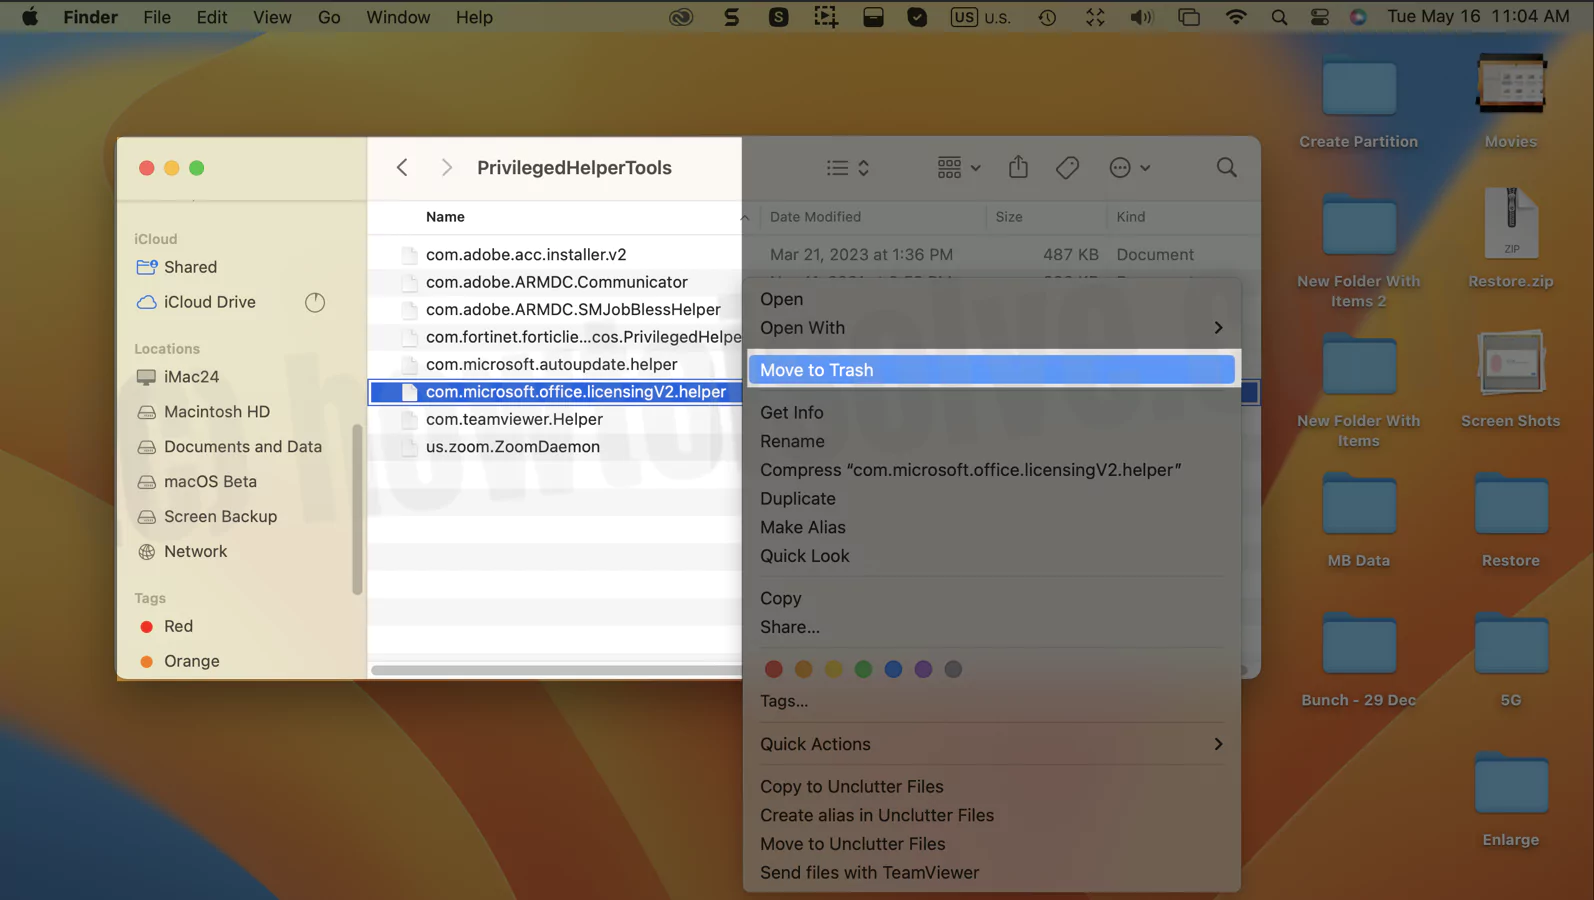
Task: Open the Restore.zip file on desktop
Action: pyautogui.click(x=1510, y=226)
